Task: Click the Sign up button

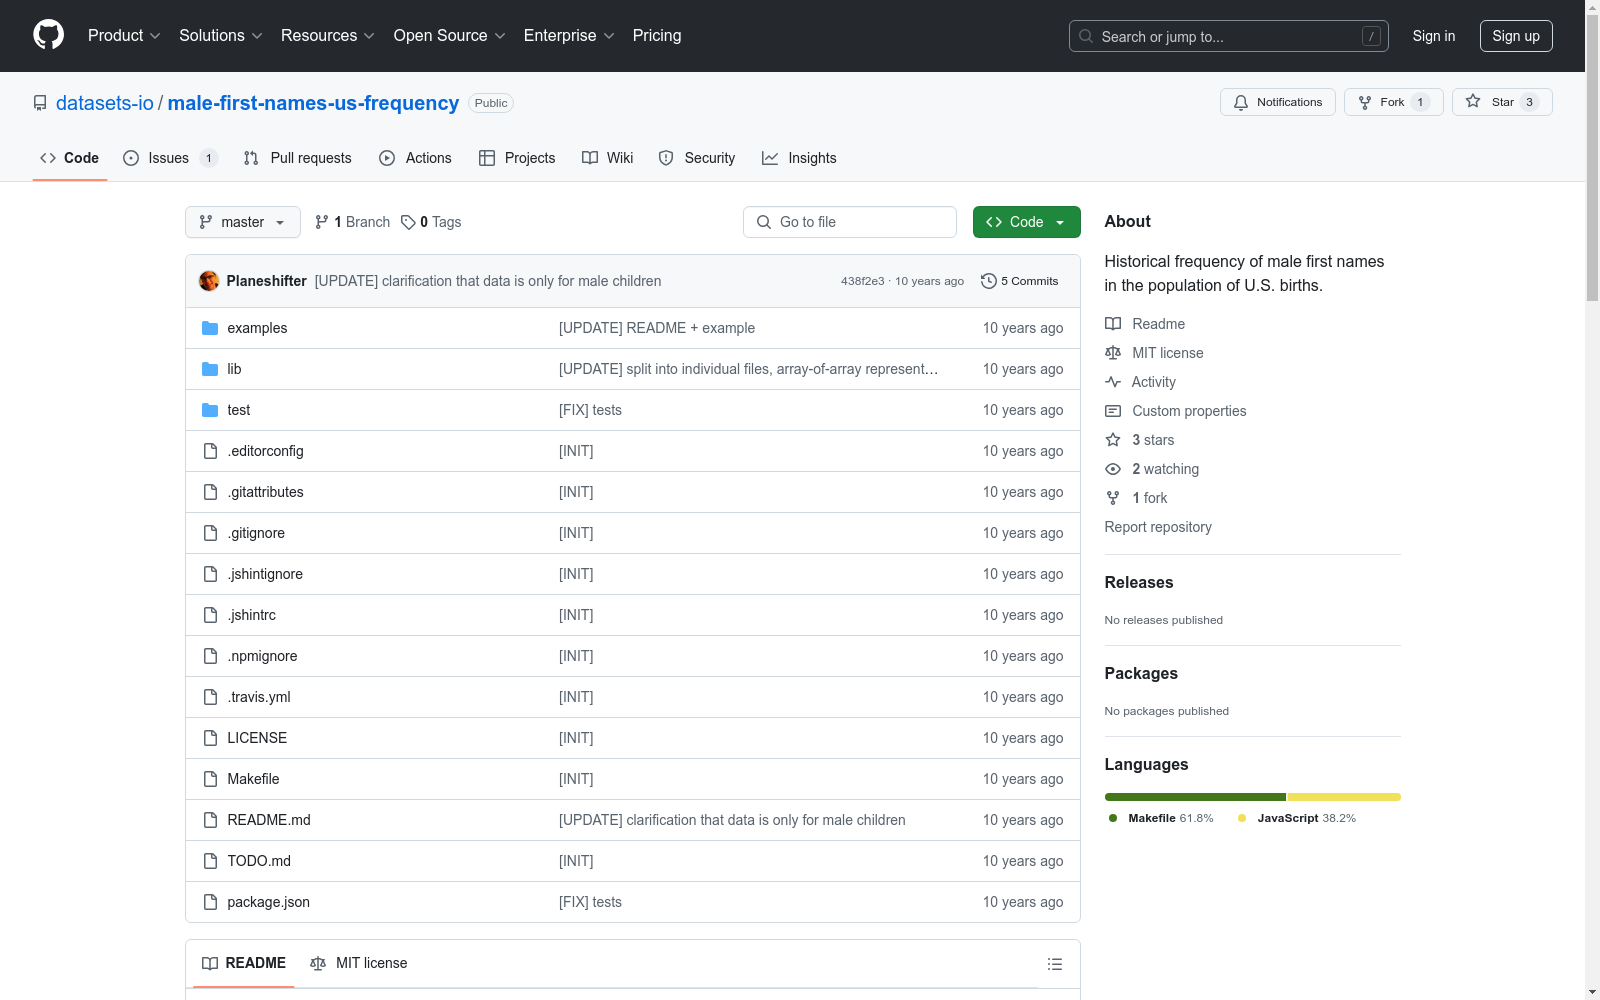Action: [x=1516, y=36]
